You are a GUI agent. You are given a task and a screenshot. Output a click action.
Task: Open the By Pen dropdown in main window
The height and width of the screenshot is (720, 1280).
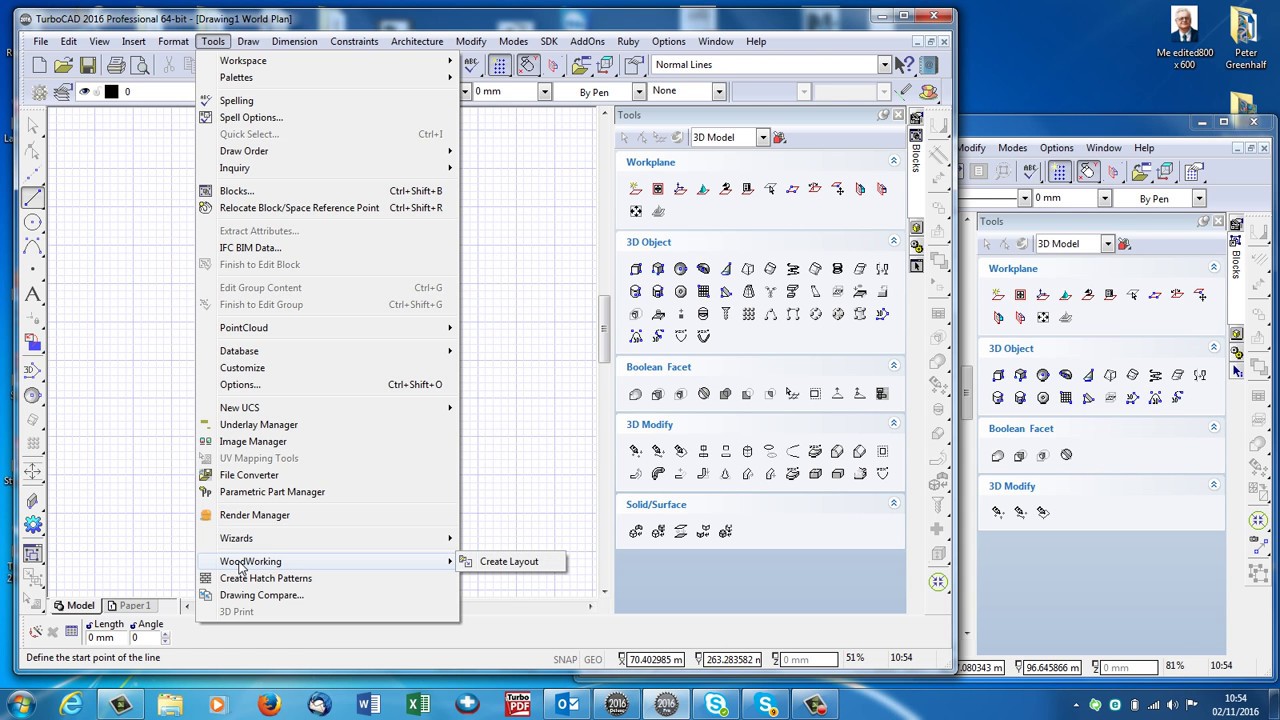(x=638, y=92)
